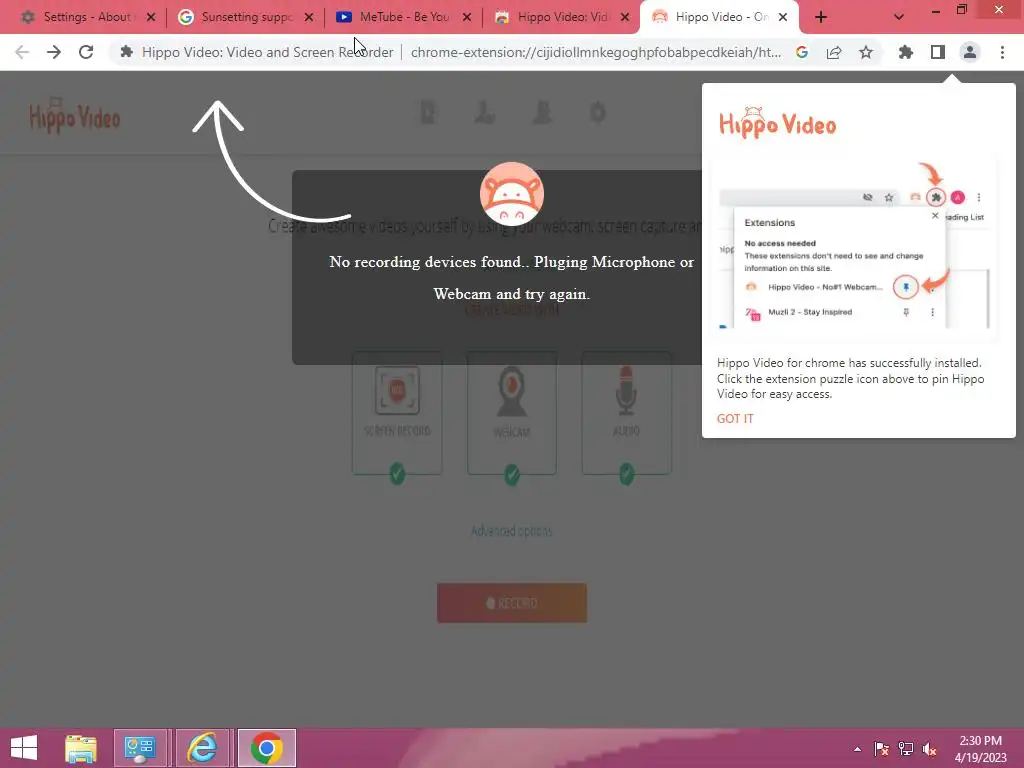
Task: Click the muted speaker volume icon
Action: [x=930, y=749]
